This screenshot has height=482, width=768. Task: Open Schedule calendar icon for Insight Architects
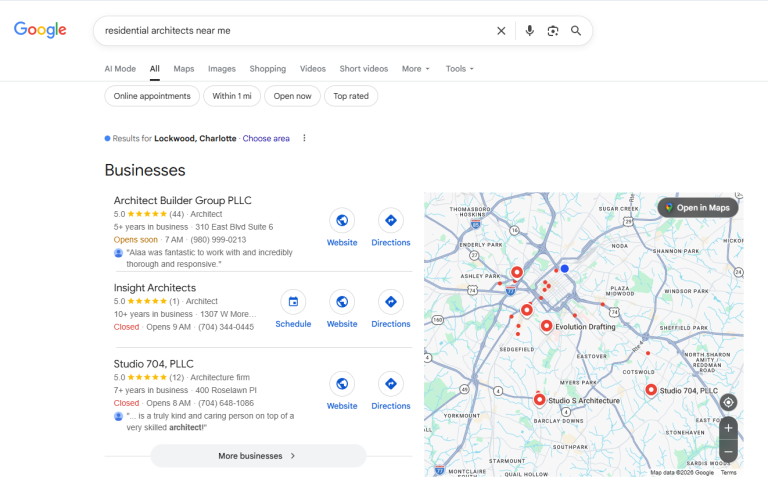coord(293,302)
